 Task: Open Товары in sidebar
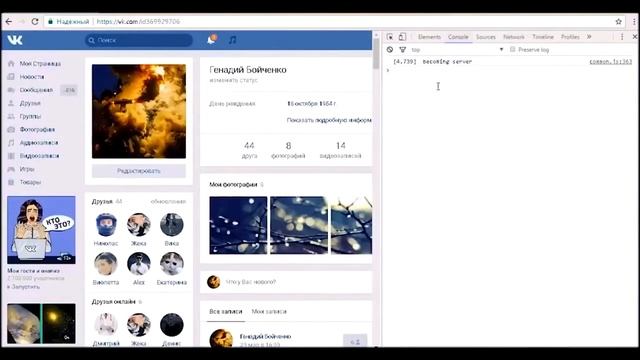pyautogui.click(x=30, y=182)
